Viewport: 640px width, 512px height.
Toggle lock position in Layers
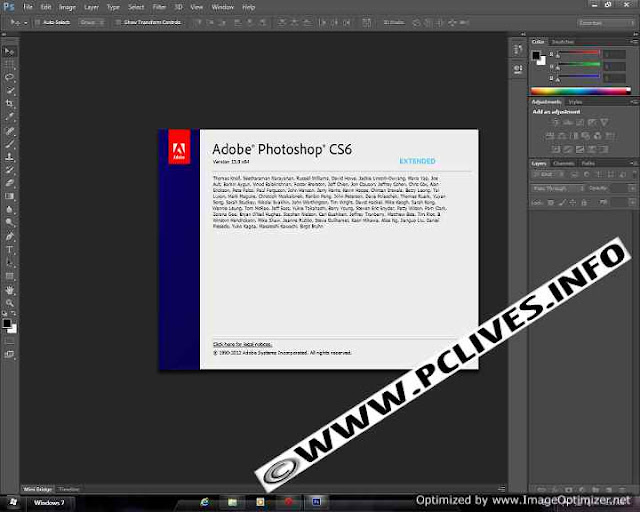point(573,203)
